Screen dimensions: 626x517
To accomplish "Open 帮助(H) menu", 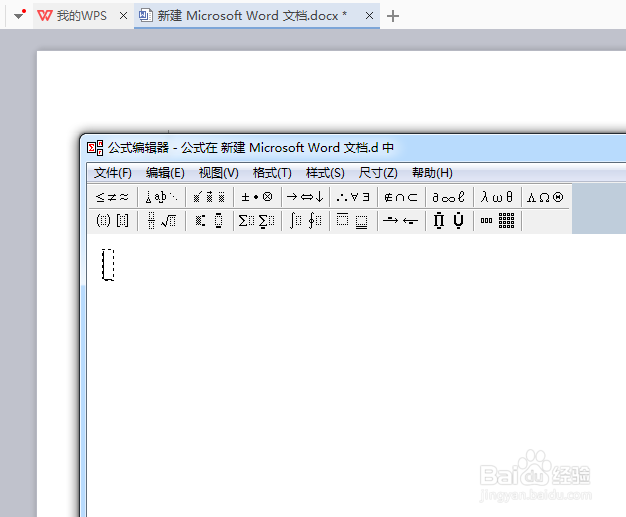I will (432, 173).
